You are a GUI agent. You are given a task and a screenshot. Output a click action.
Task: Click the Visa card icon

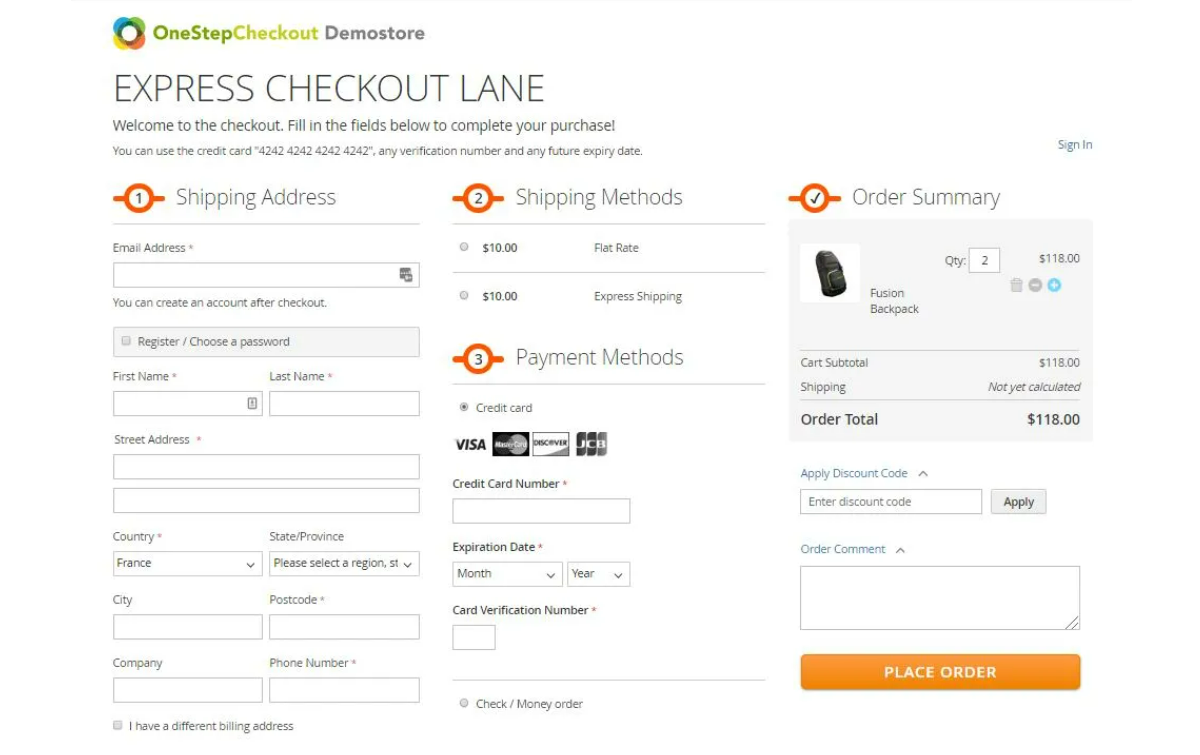coord(470,444)
